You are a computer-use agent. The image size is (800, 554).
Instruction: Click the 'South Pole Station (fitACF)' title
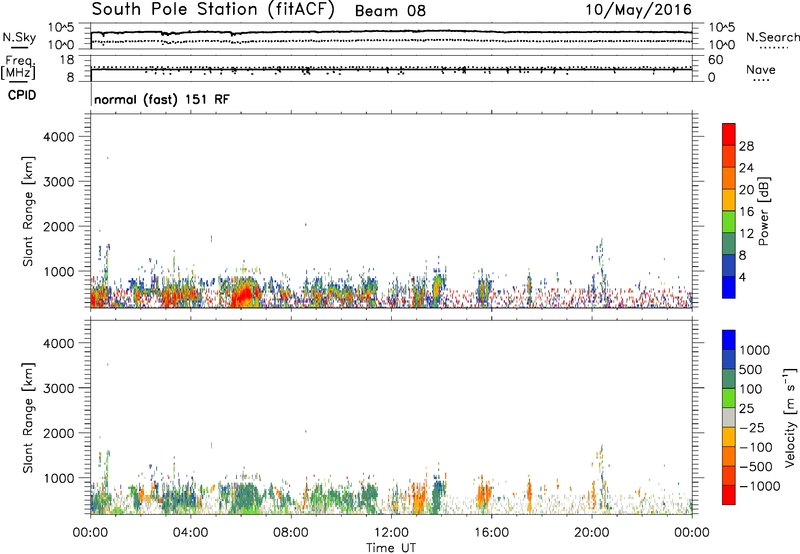[x=213, y=9]
